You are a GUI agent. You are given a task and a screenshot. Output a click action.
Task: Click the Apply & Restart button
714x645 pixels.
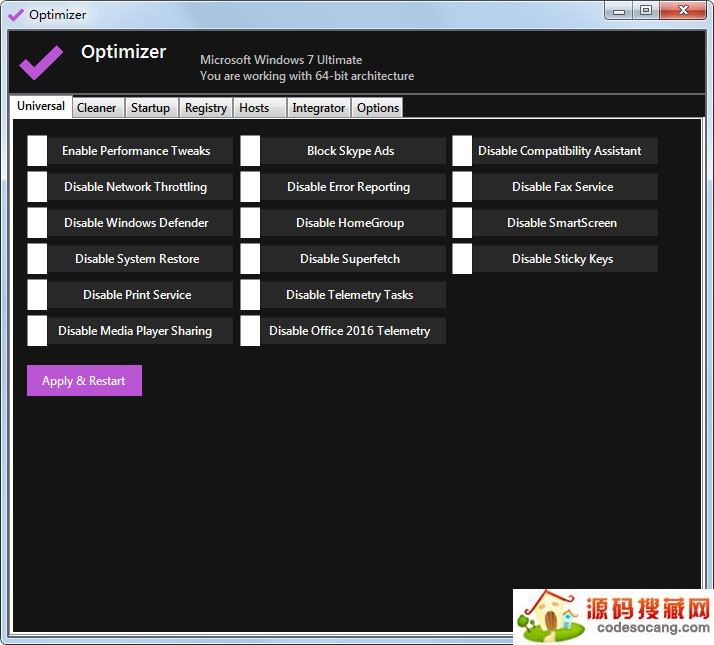click(x=84, y=380)
